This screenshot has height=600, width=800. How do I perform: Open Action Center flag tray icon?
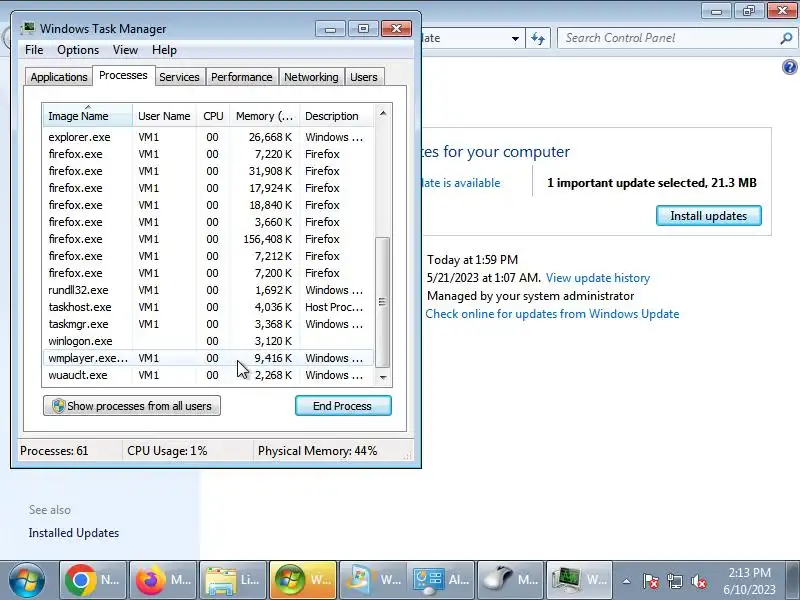(651, 581)
